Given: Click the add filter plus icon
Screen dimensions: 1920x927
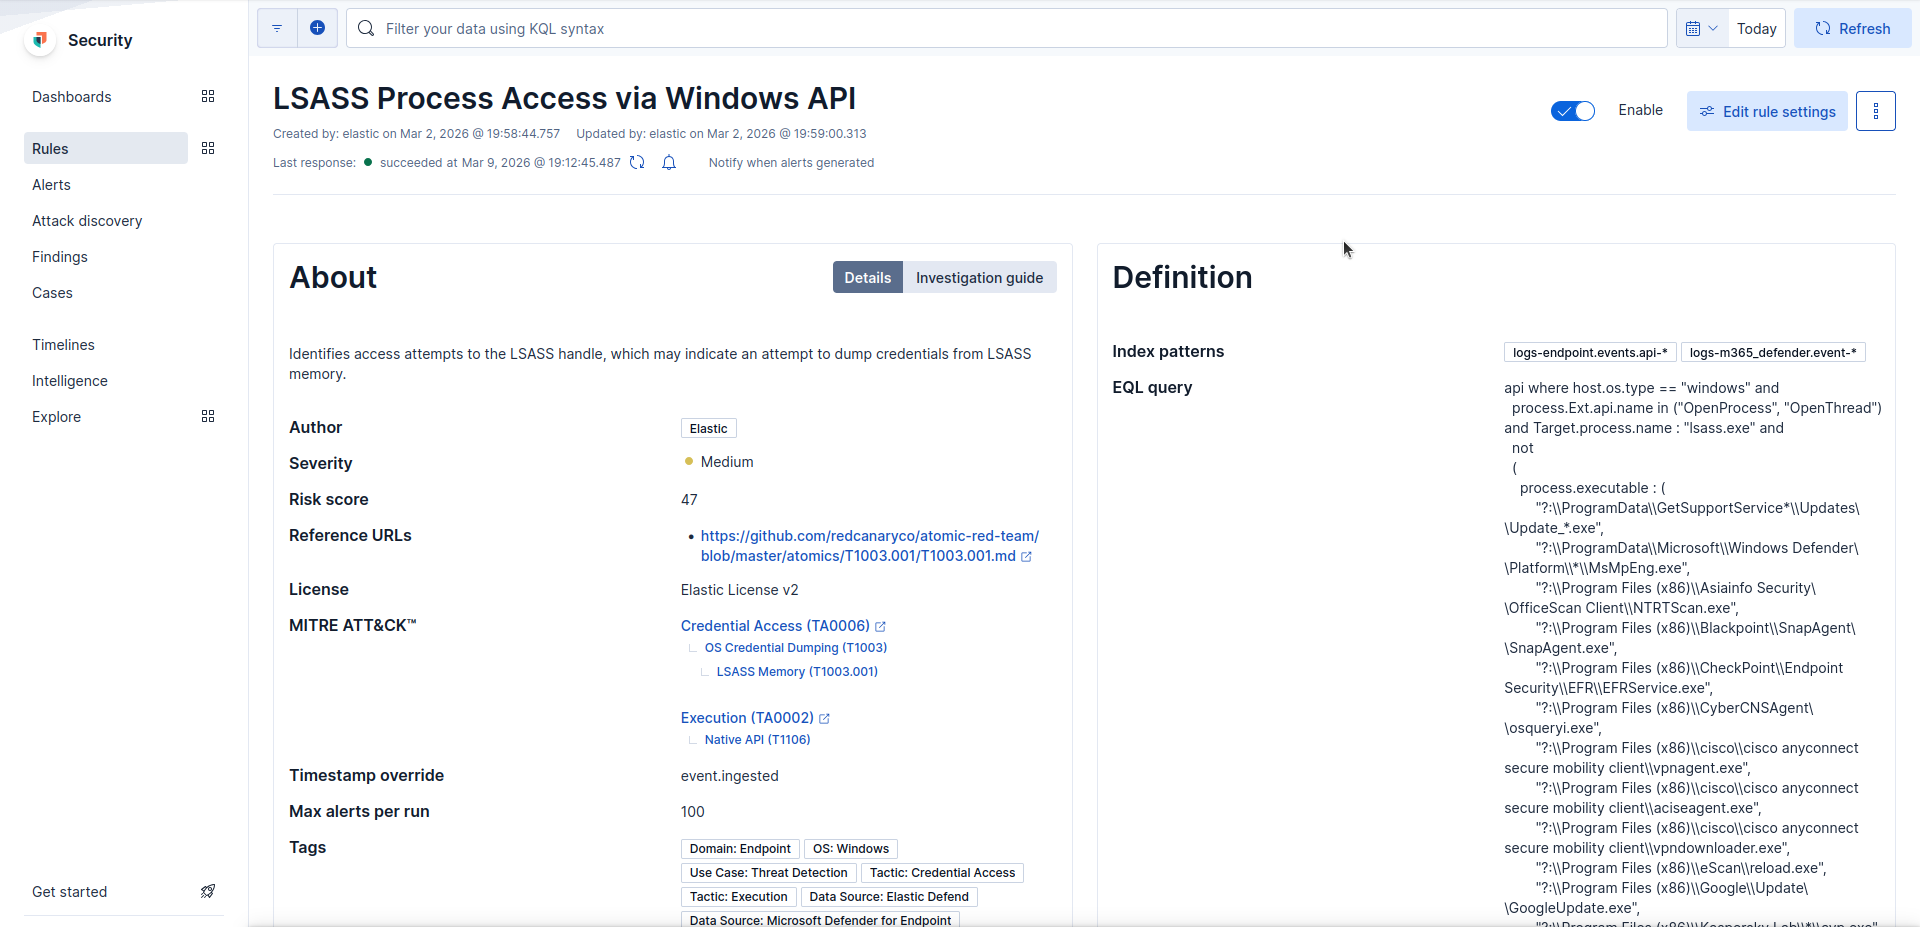Looking at the screenshot, I should pyautogui.click(x=317, y=29).
